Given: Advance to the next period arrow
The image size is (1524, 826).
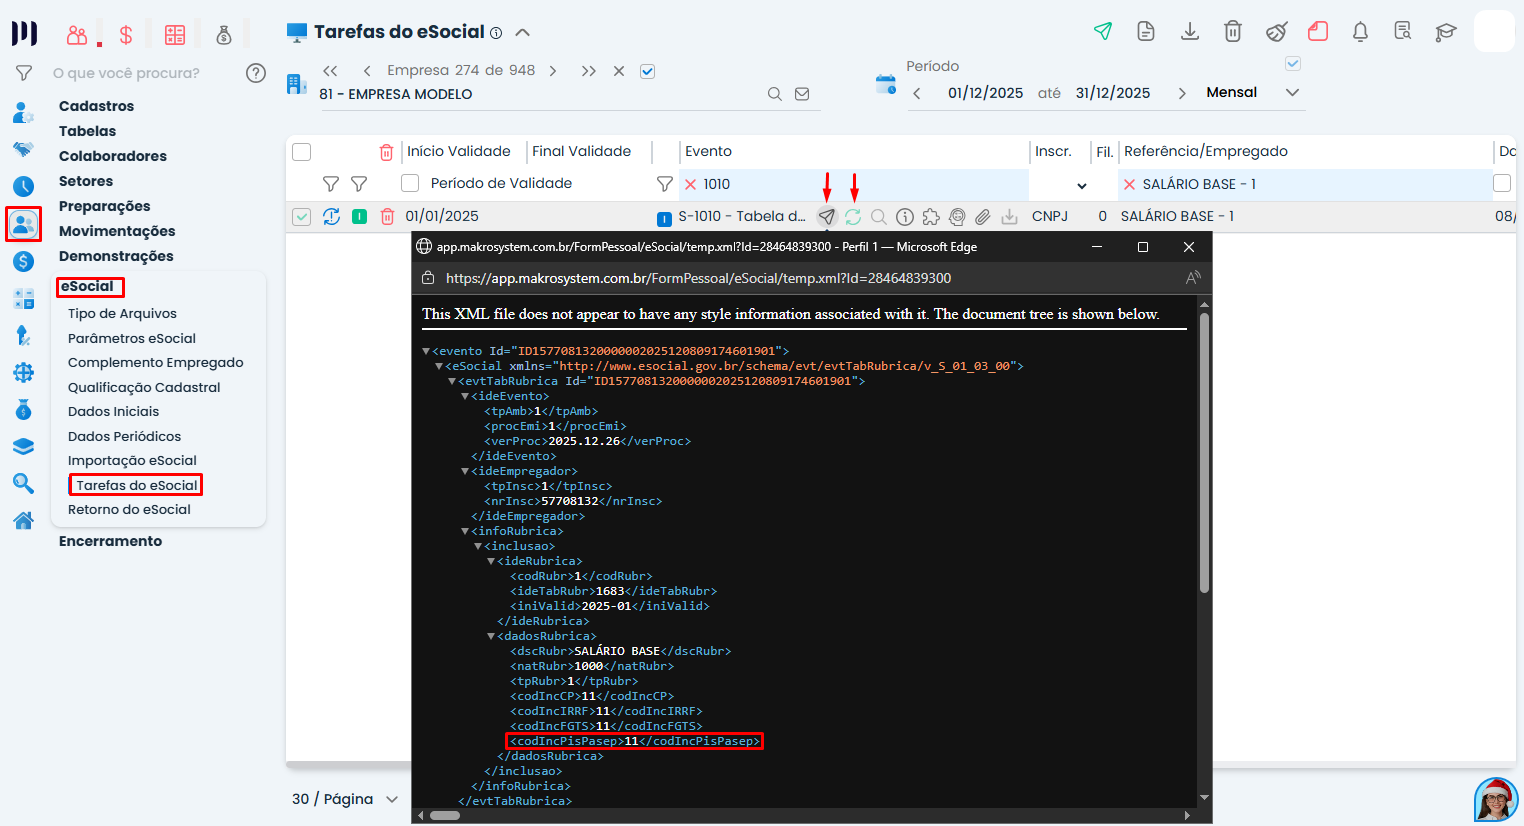Looking at the screenshot, I should [x=1182, y=93].
